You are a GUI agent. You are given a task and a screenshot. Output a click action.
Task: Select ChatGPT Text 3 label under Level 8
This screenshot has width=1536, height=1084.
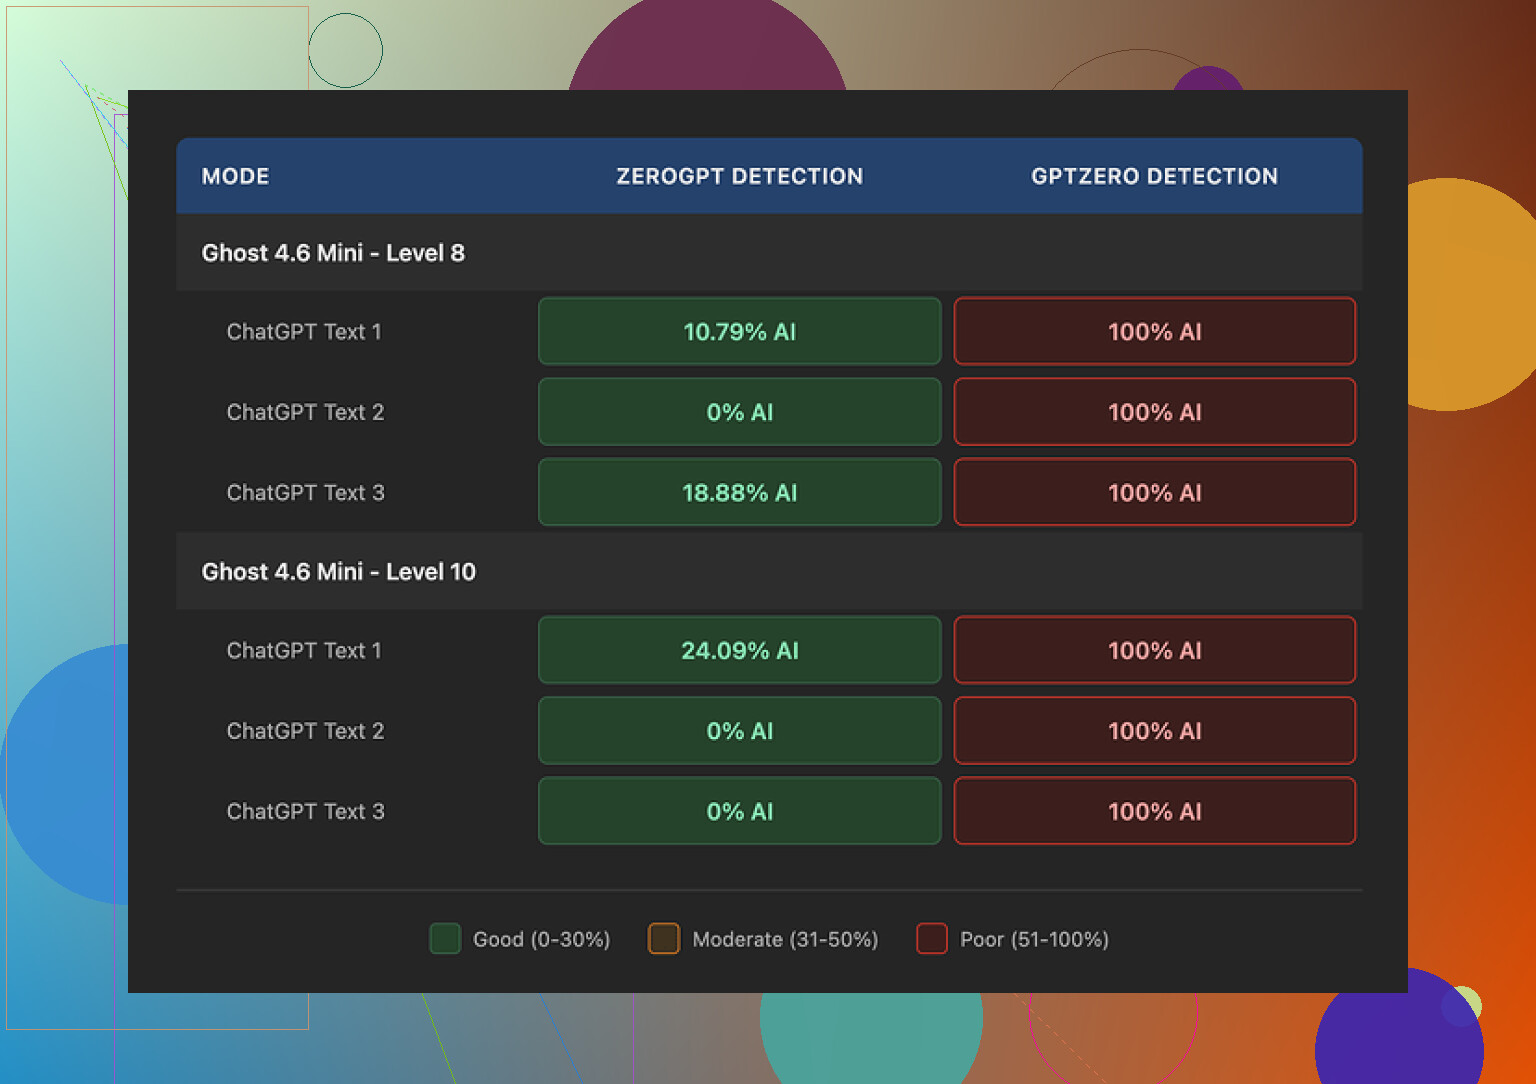305,493
